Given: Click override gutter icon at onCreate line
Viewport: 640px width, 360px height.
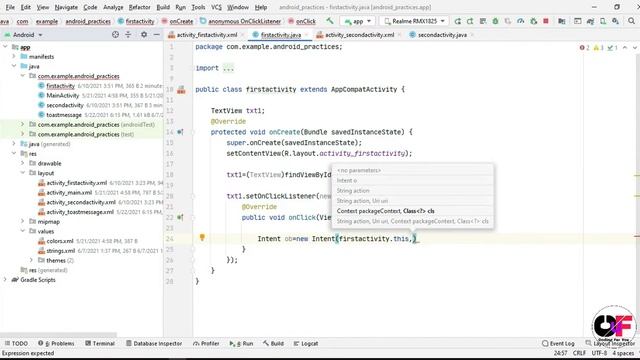Looking at the screenshot, I should [180, 132].
